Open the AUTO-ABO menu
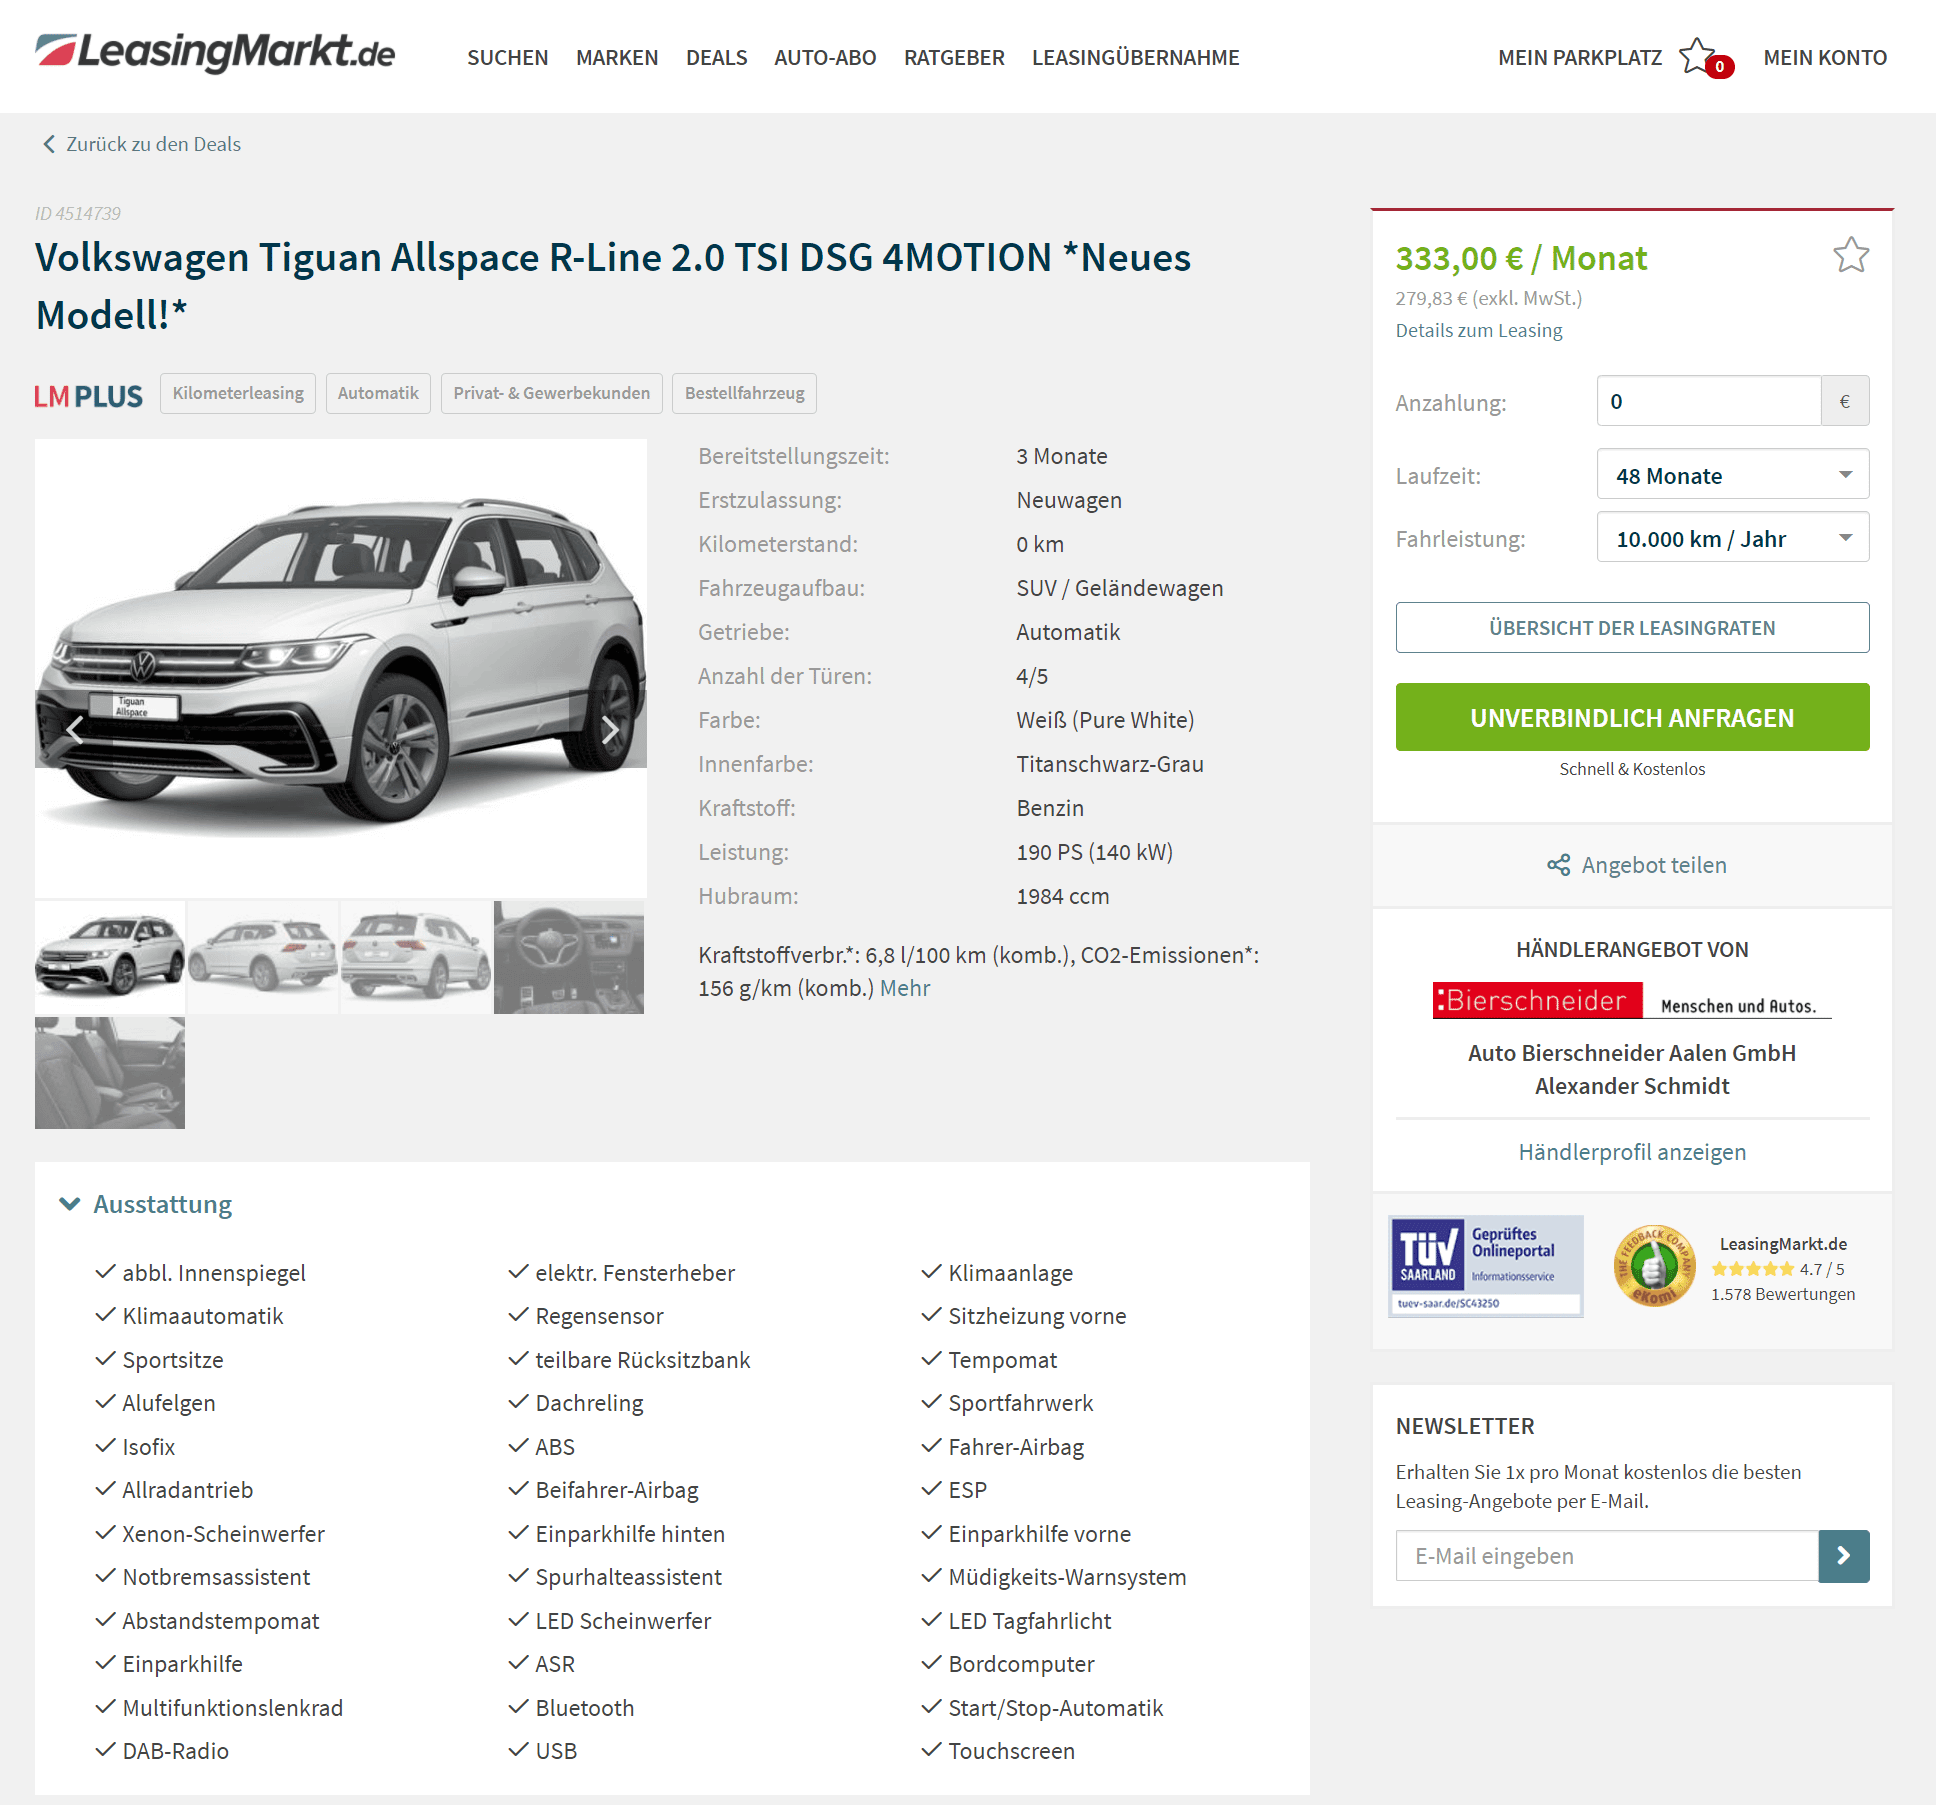Screen dimensions: 1936x1805 click(x=825, y=58)
